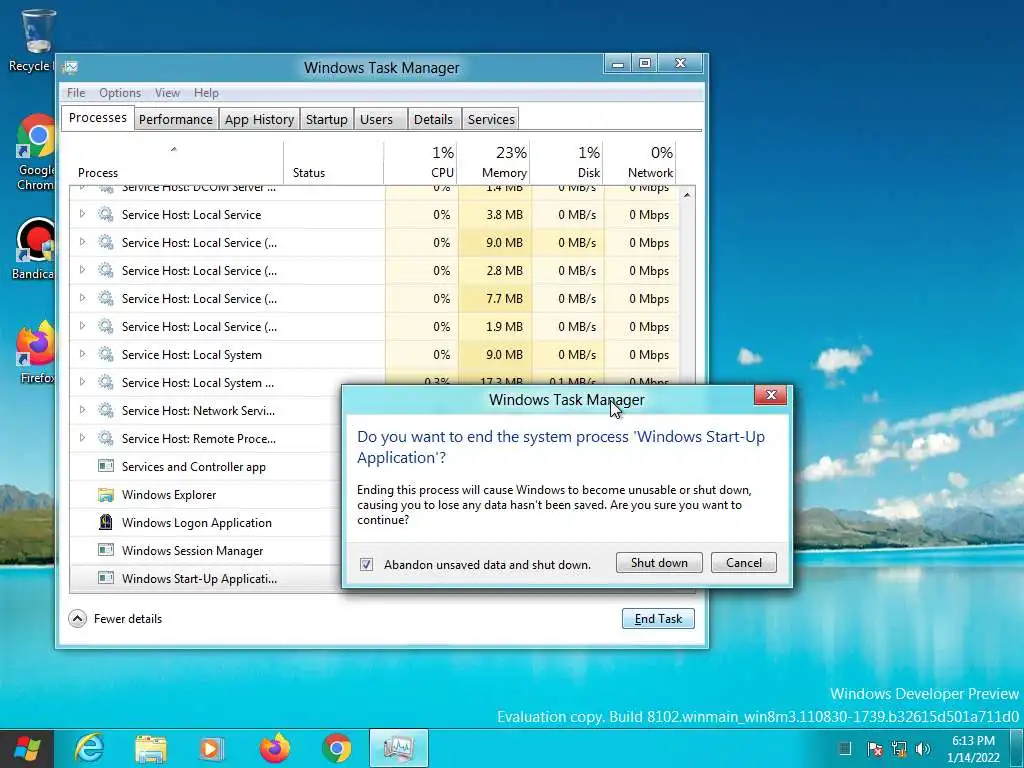Viewport: 1024px width, 768px height.
Task: Sort by the Memory column header
Action: coord(493,162)
